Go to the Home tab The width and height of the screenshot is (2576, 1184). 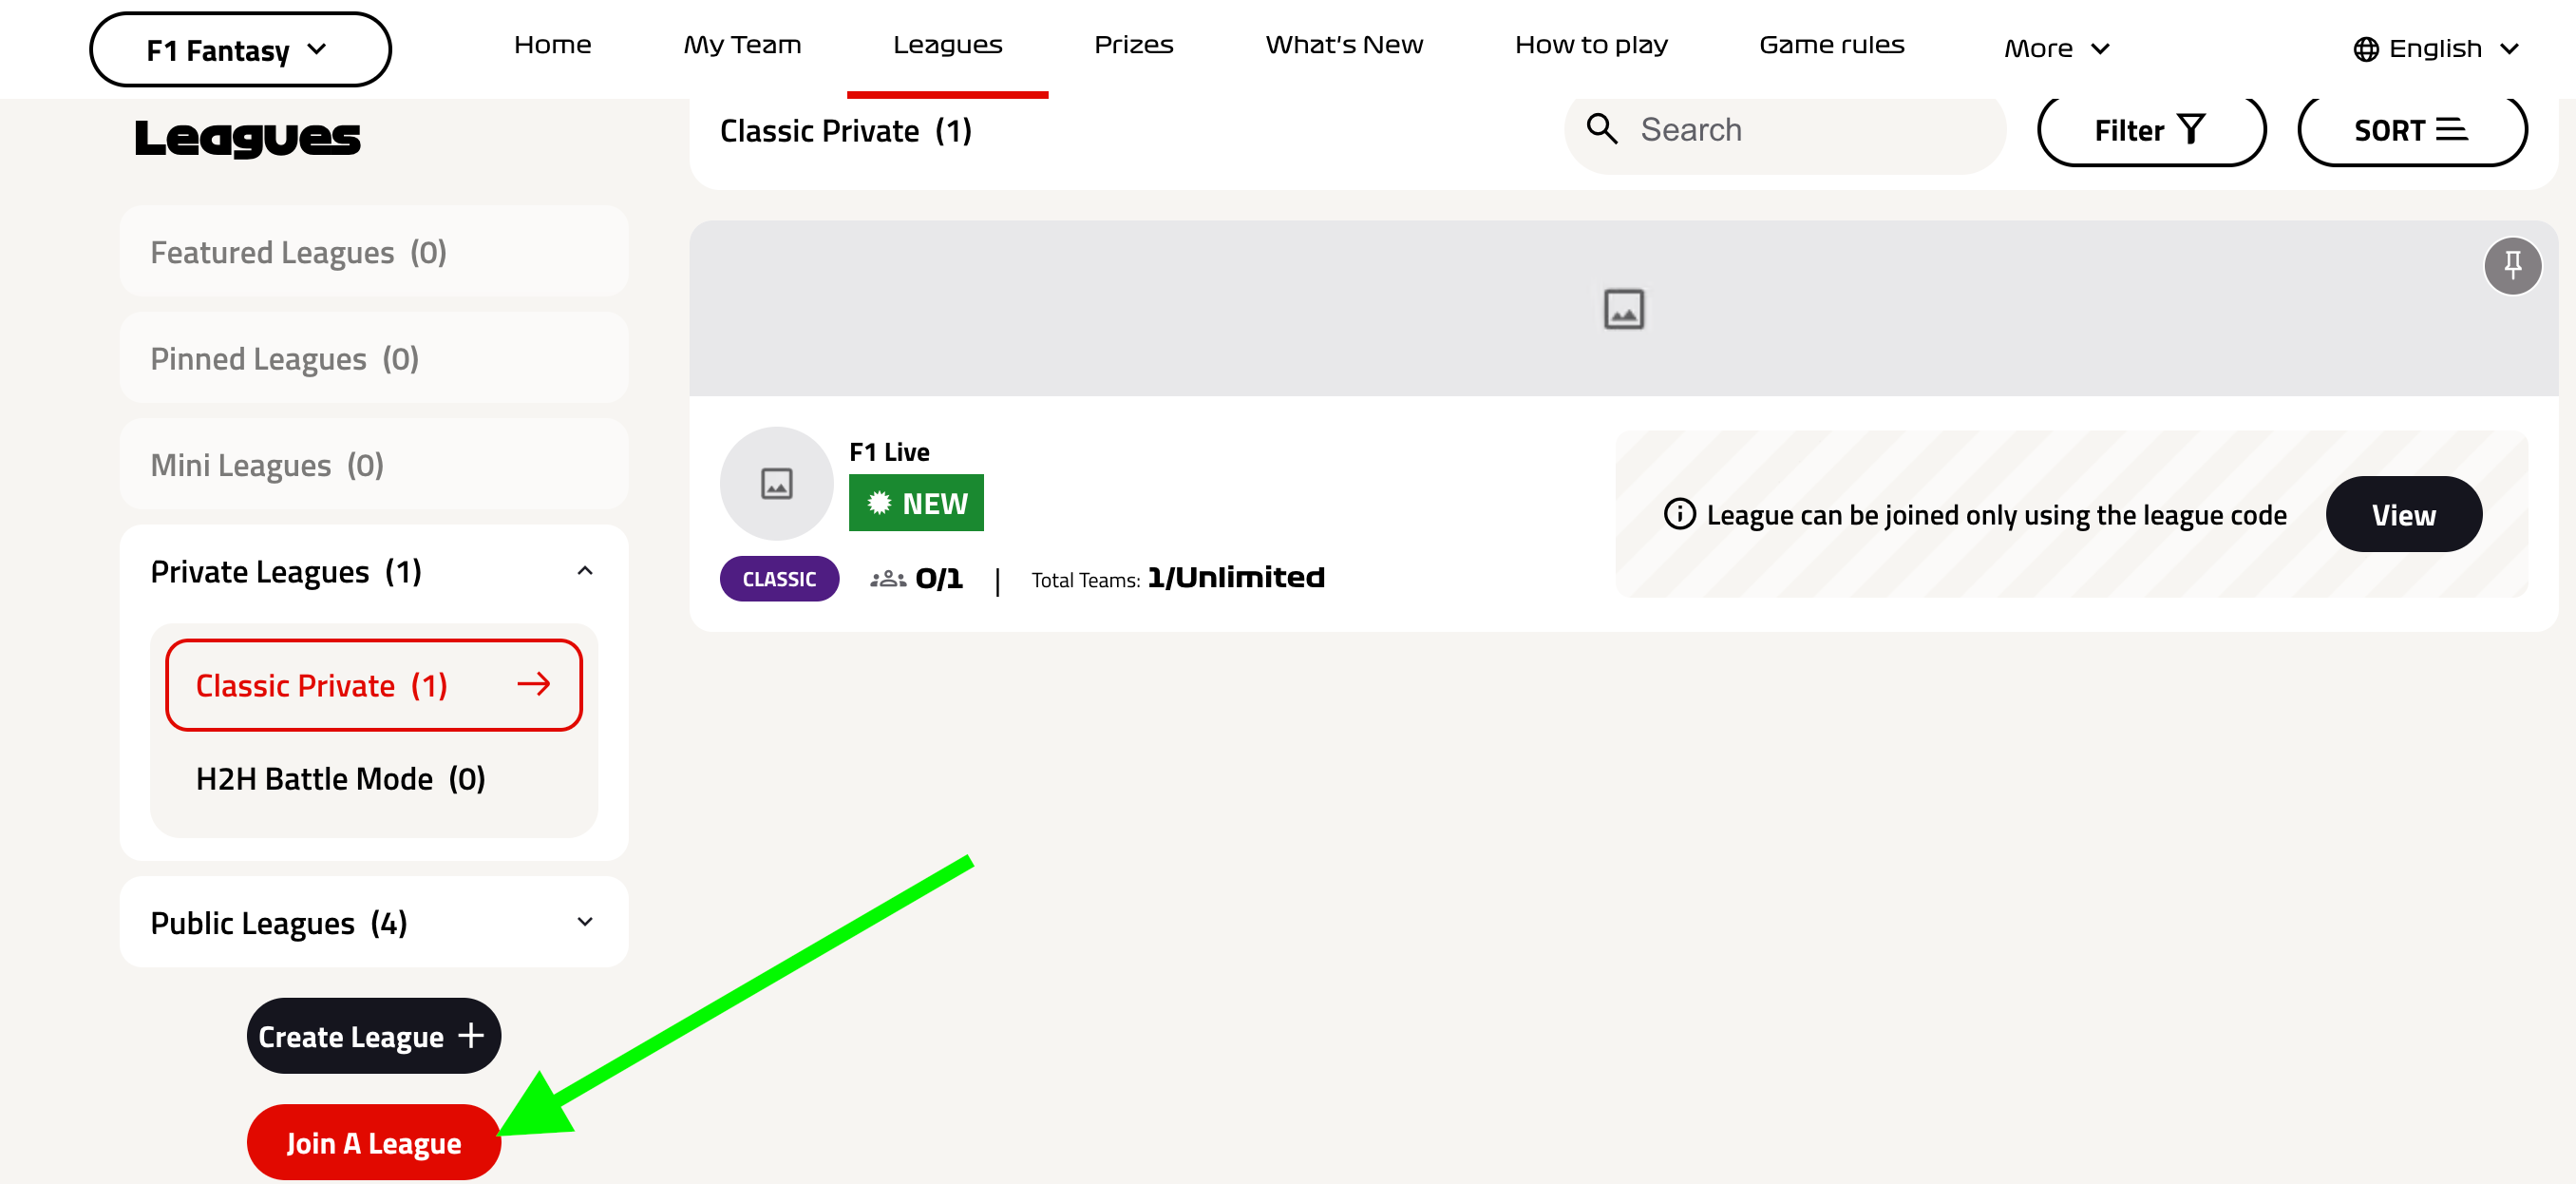[552, 45]
